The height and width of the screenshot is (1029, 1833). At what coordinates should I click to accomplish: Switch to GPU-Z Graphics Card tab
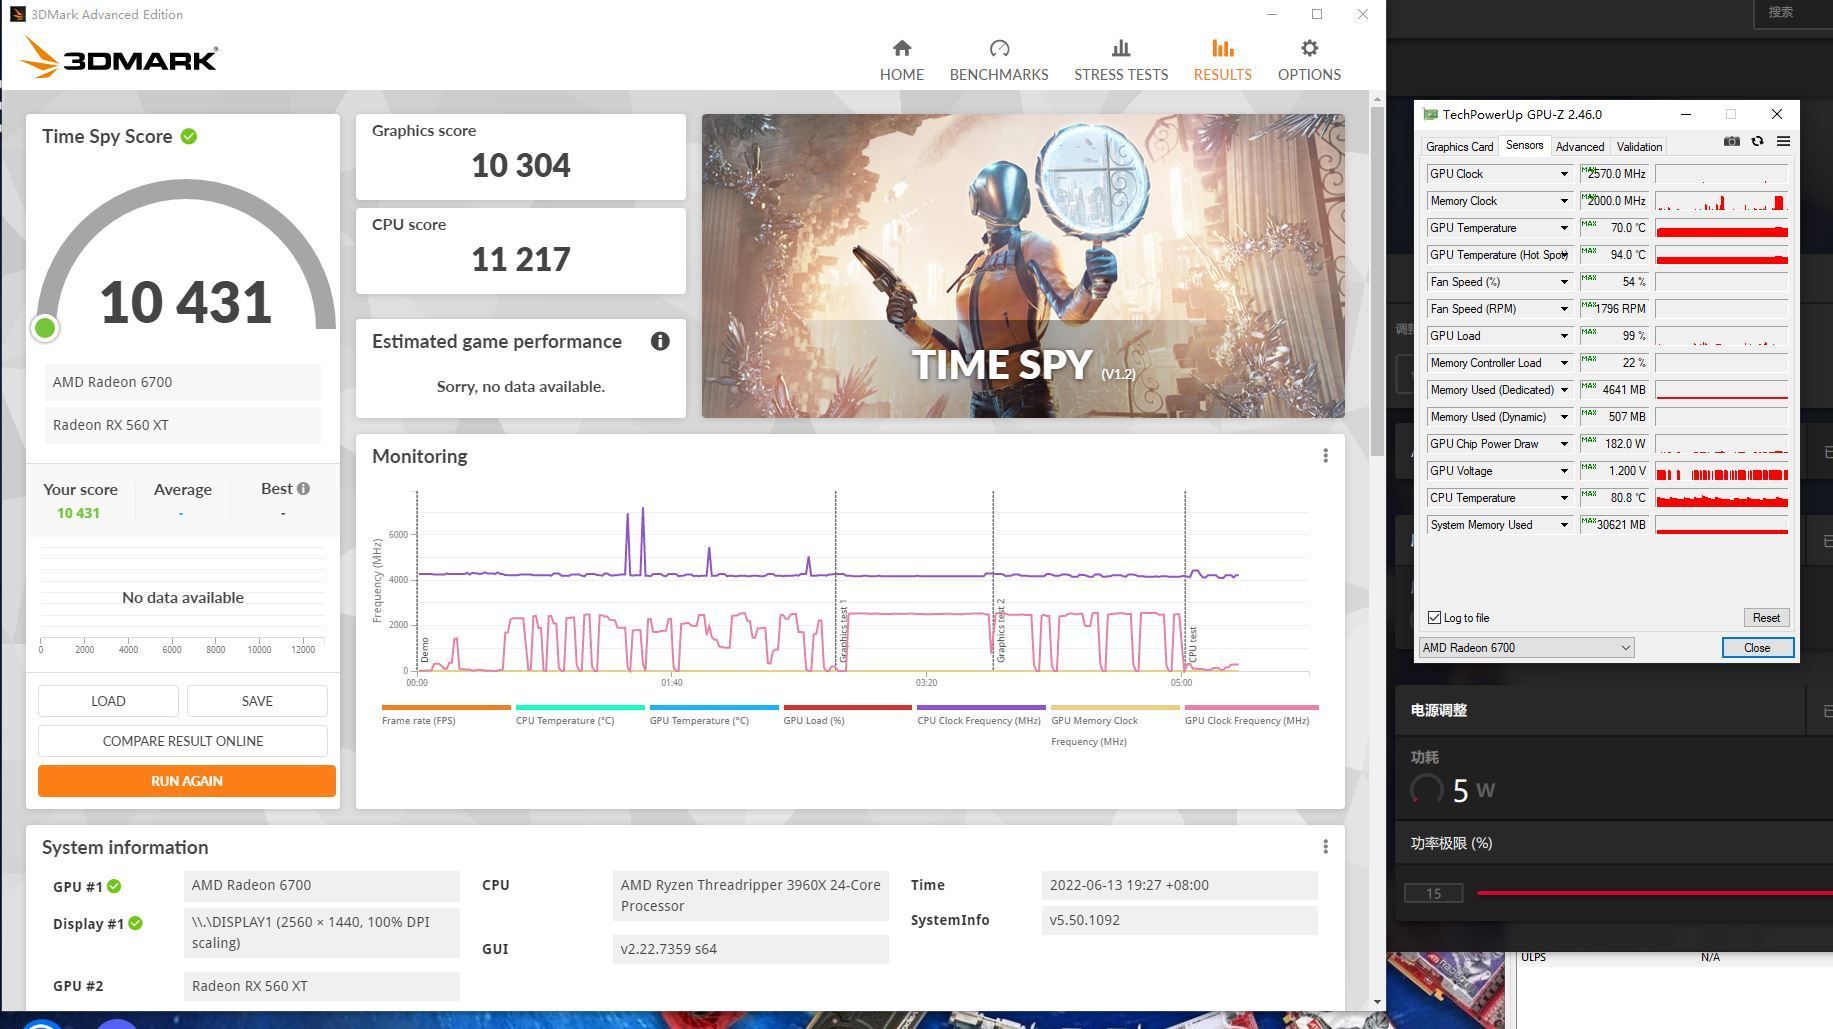point(1459,146)
